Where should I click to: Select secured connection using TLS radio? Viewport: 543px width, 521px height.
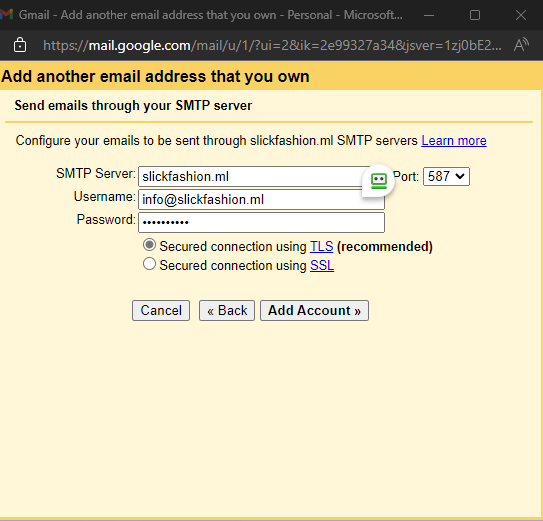149,245
